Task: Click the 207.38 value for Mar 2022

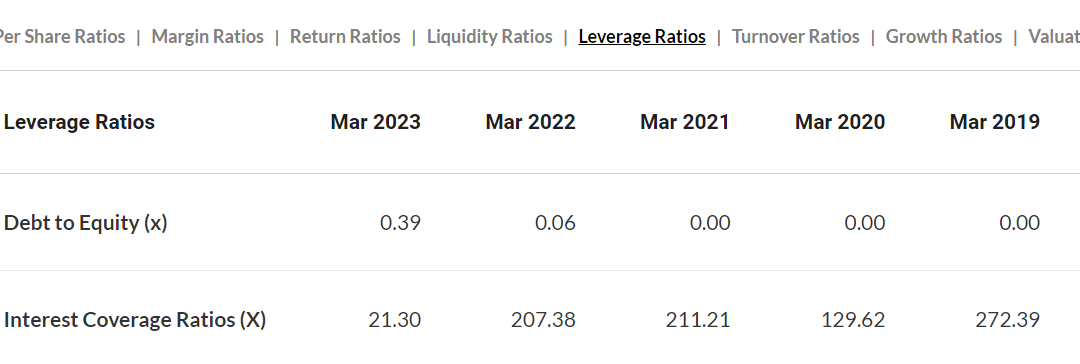Action: coord(543,320)
